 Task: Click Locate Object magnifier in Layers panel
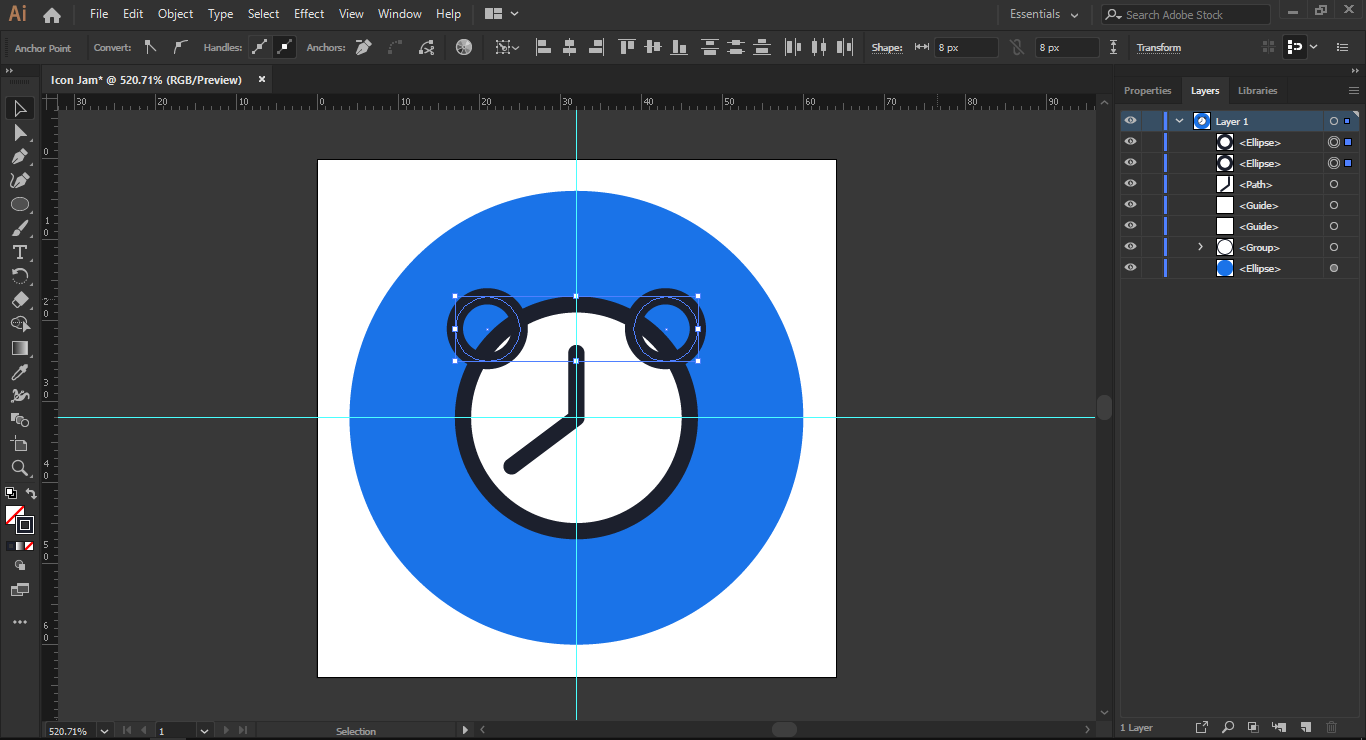pyautogui.click(x=1227, y=727)
